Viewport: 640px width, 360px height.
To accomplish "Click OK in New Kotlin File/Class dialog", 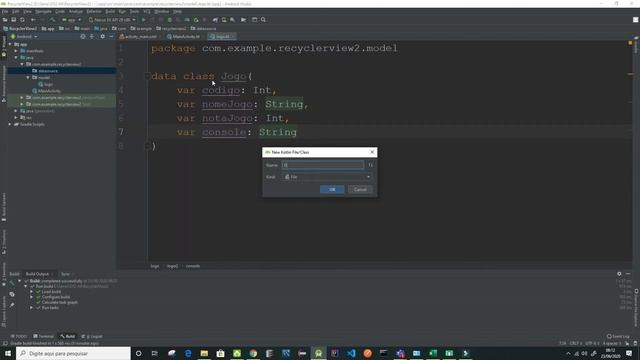I will click(332, 189).
